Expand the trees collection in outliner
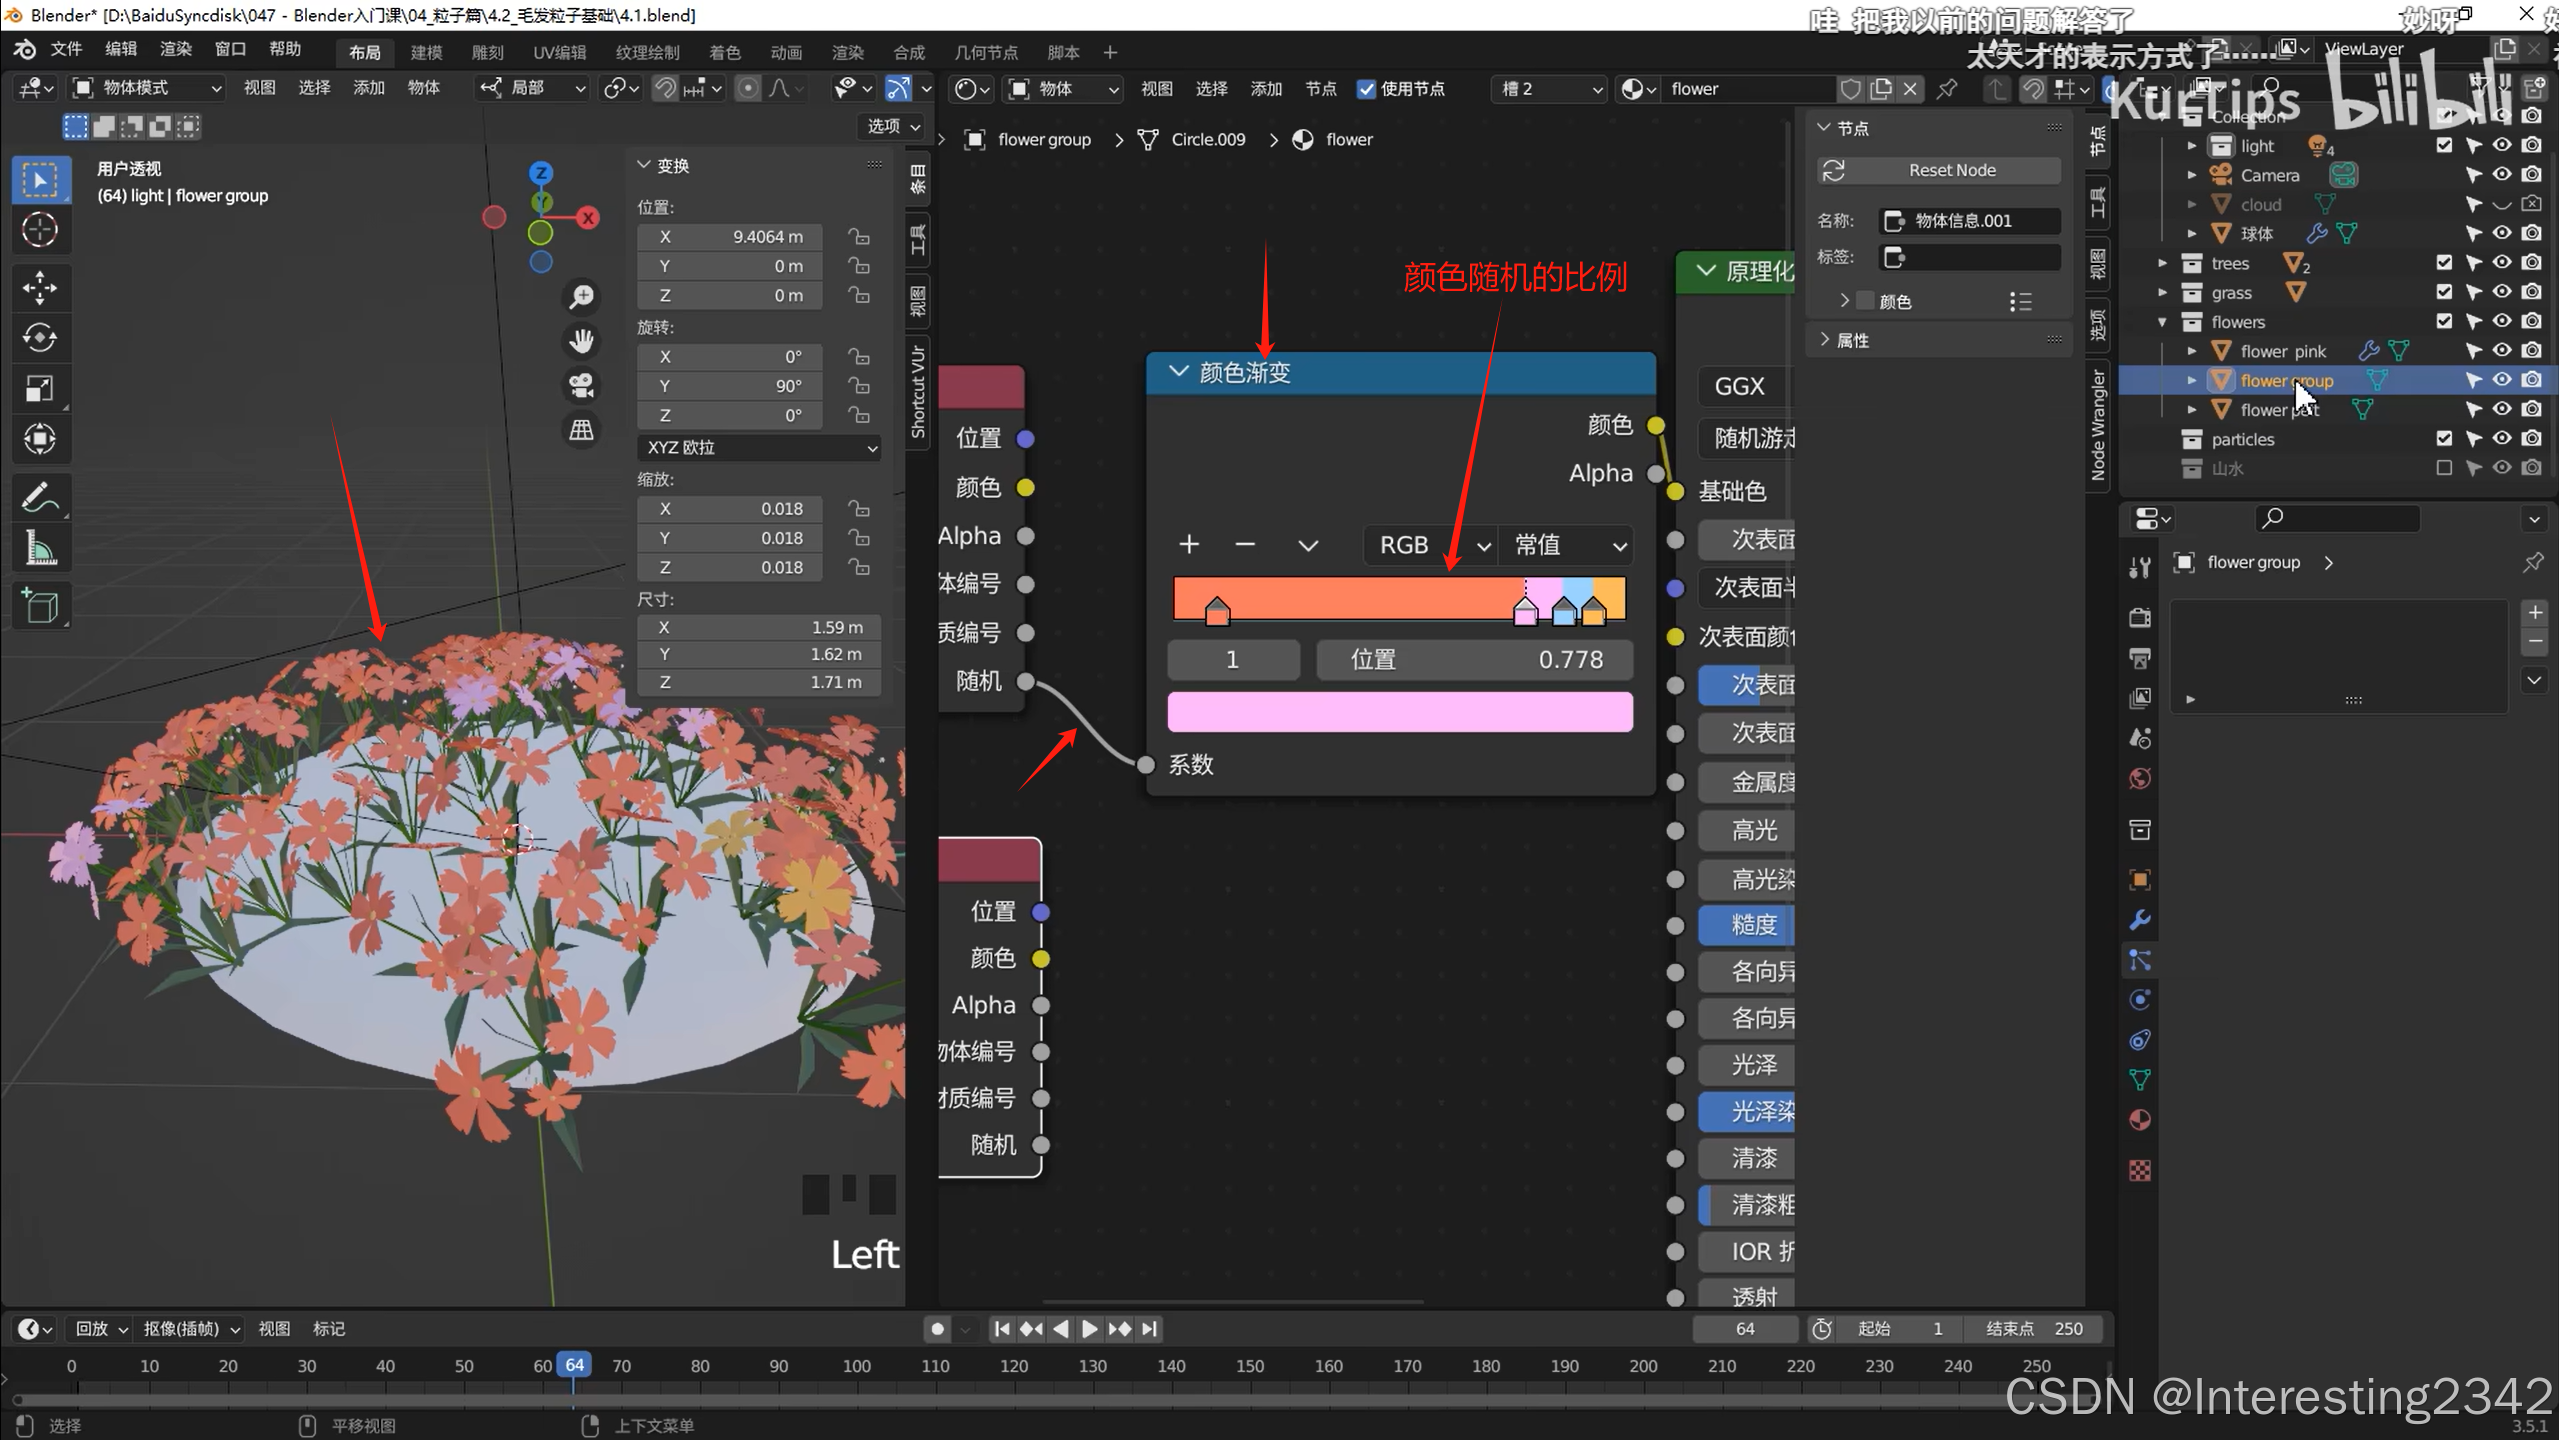This screenshot has height=1440, width=2559. (2162, 263)
